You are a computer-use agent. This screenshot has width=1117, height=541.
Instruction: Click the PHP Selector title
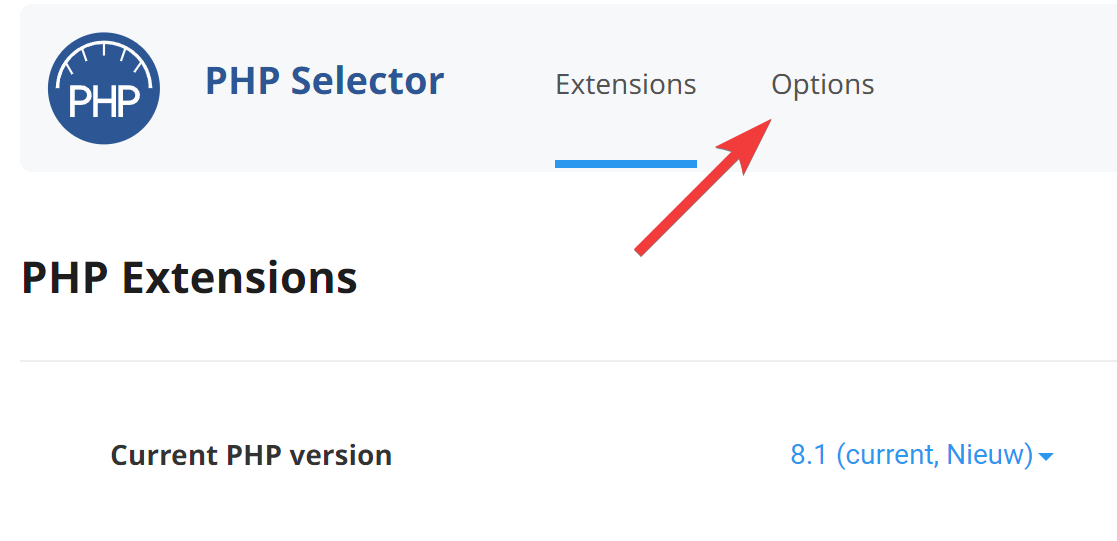(324, 81)
